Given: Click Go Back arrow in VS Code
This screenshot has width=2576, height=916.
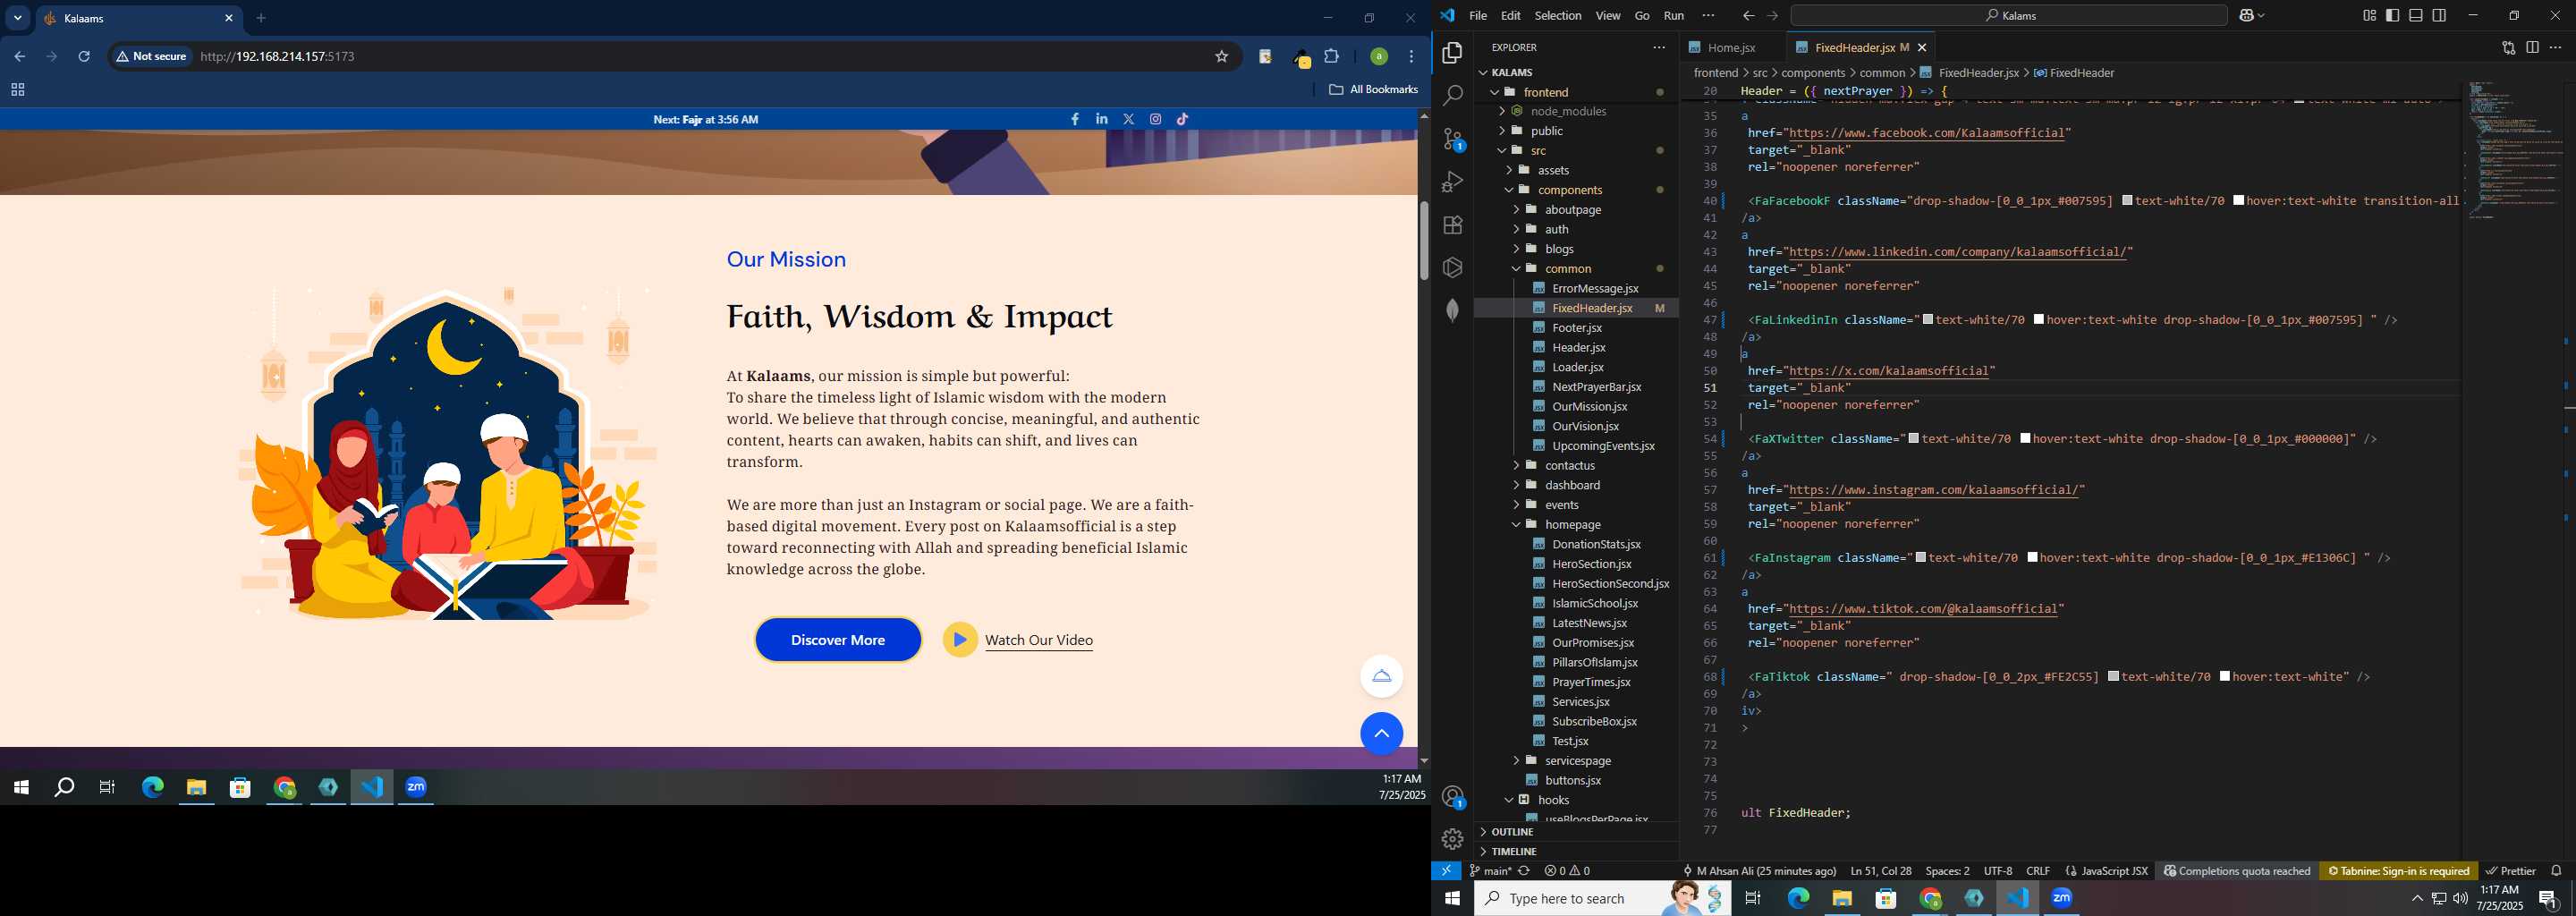Looking at the screenshot, I should (1748, 16).
